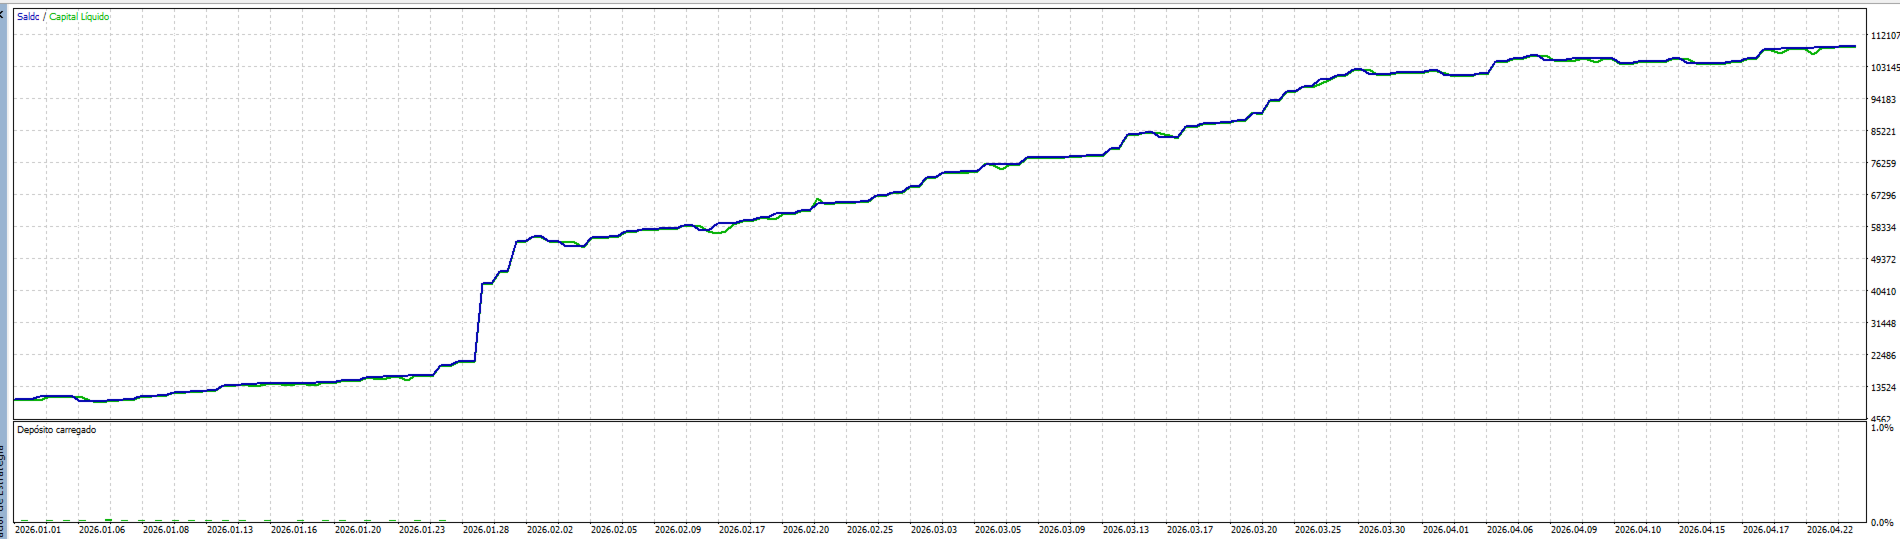This screenshot has width=1900, height=539.
Task: Click the 2026.04.01 date label
Action: pyautogui.click(x=1446, y=530)
